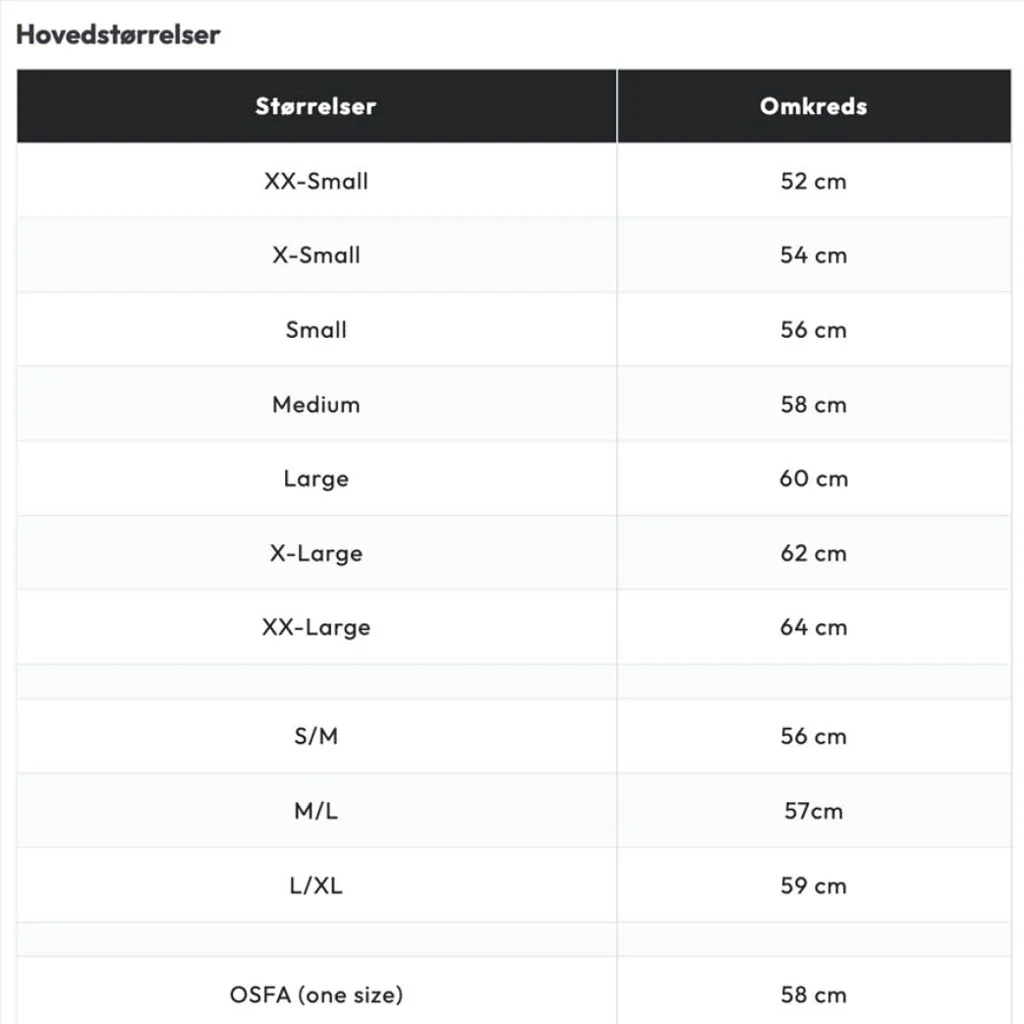
Task: Click the 59 cm value
Action: [x=814, y=886]
